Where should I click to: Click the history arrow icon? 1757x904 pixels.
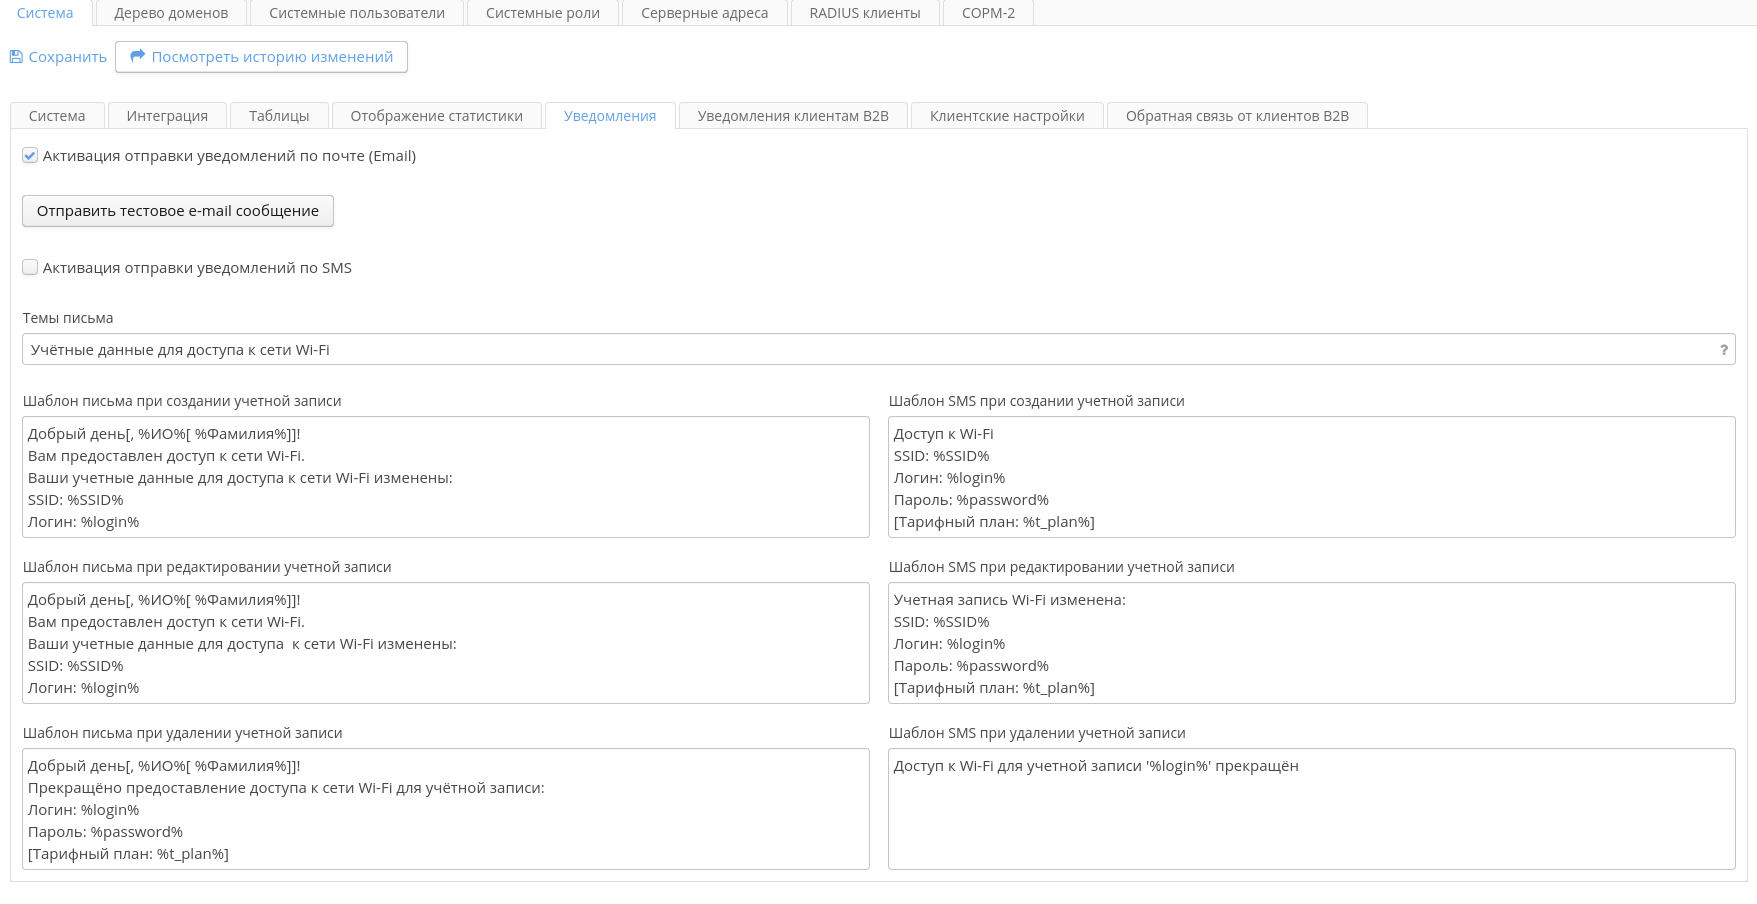138,57
